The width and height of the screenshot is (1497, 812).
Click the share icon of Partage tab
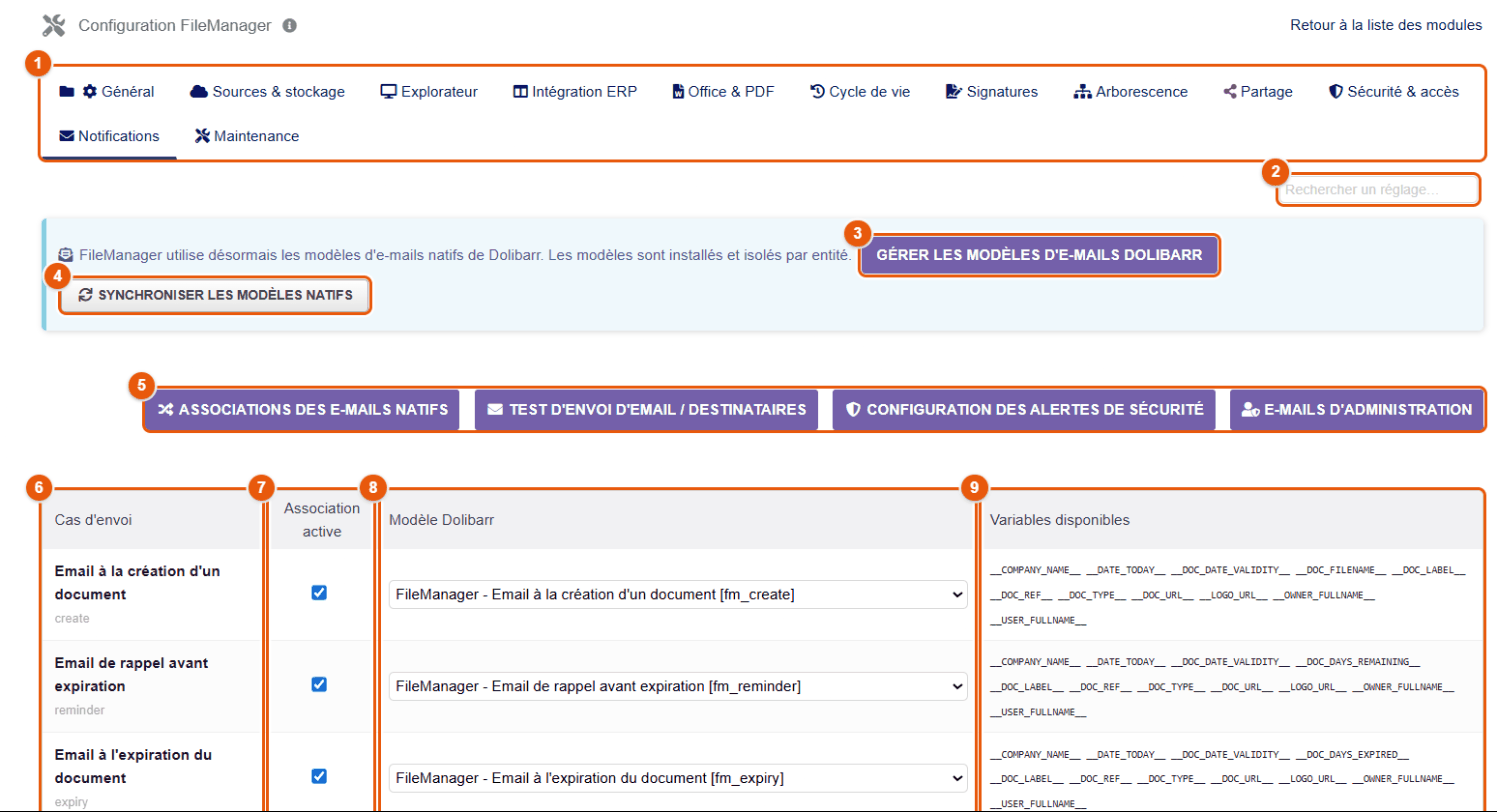click(x=1230, y=92)
